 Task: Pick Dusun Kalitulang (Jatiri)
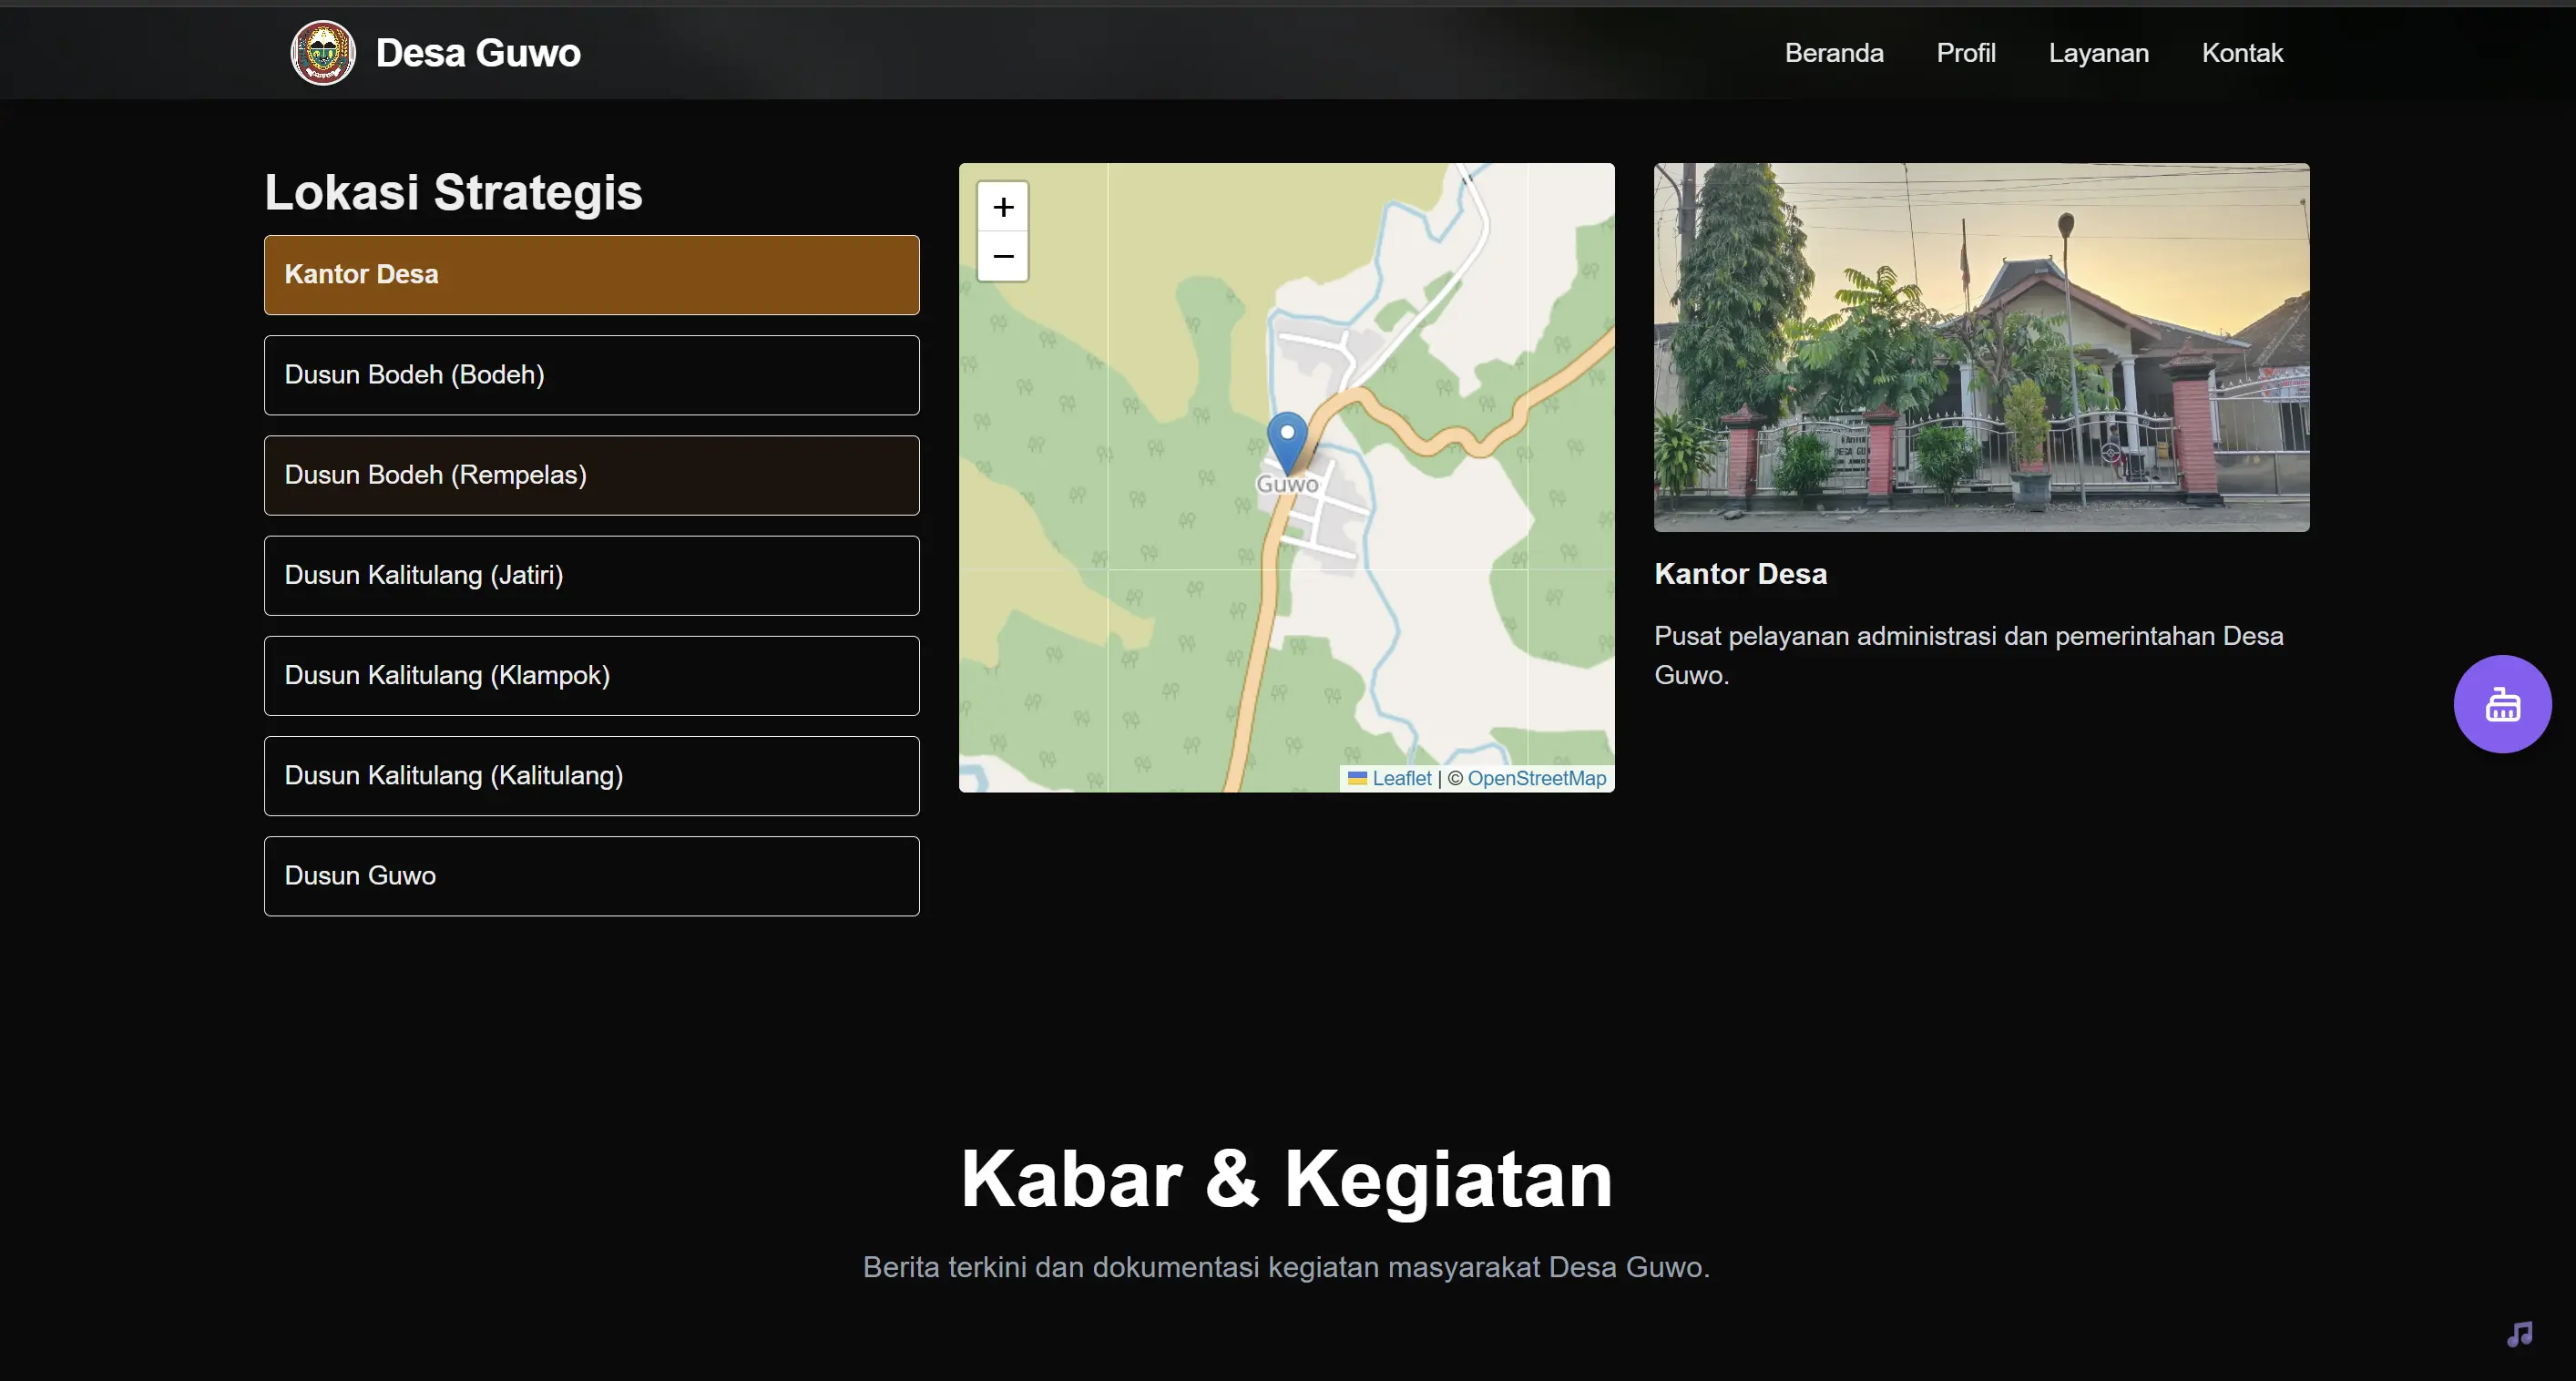tap(592, 575)
